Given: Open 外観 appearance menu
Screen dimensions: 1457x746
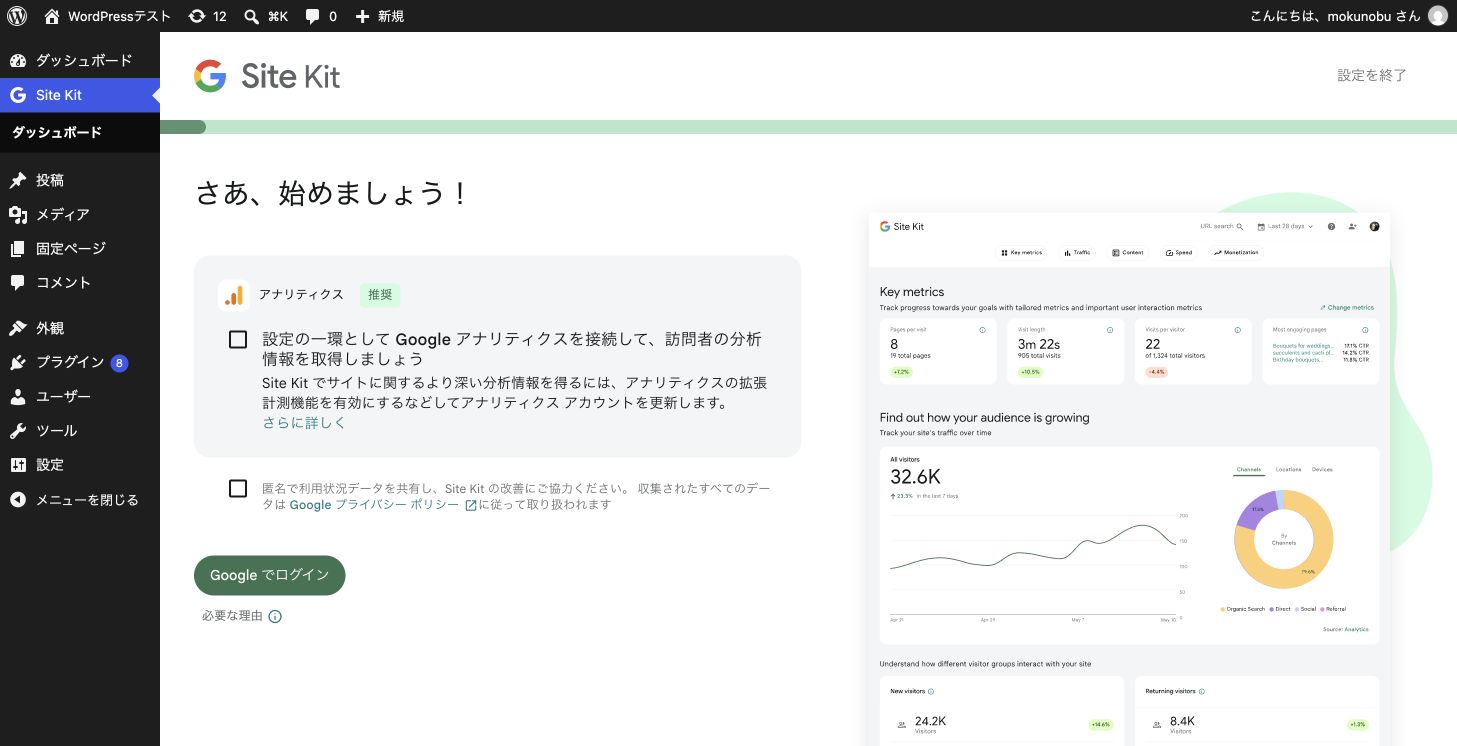Looking at the screenshot, I should point(80,328).
